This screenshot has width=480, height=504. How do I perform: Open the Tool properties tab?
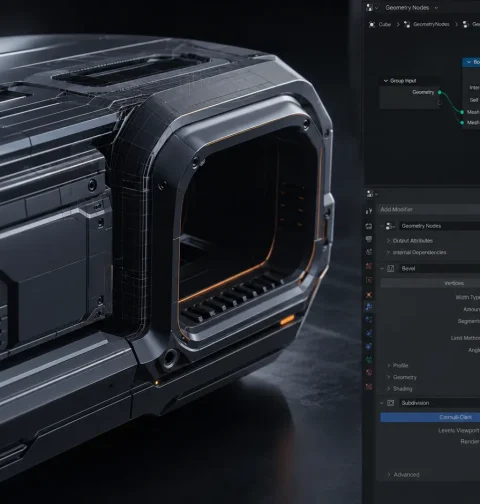point(369,211)
